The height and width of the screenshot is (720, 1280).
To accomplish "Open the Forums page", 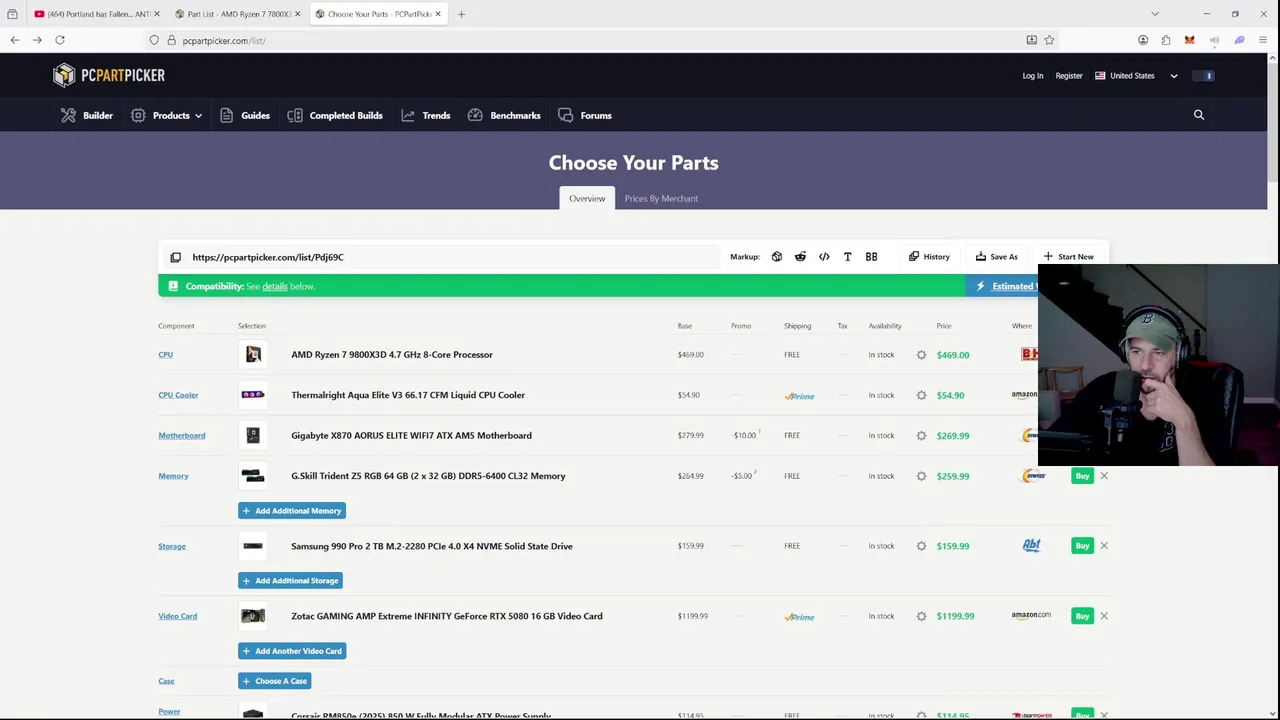I will coord(585,115).
